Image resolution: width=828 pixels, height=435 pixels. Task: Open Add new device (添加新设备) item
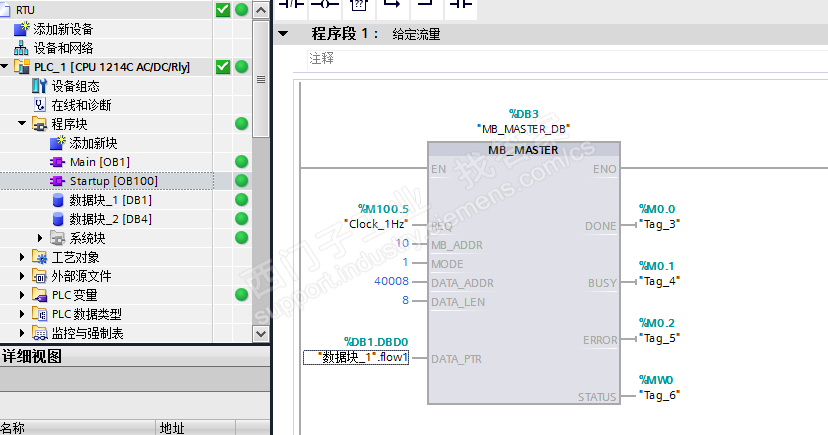pyautogui.click(x=63, y=29)
